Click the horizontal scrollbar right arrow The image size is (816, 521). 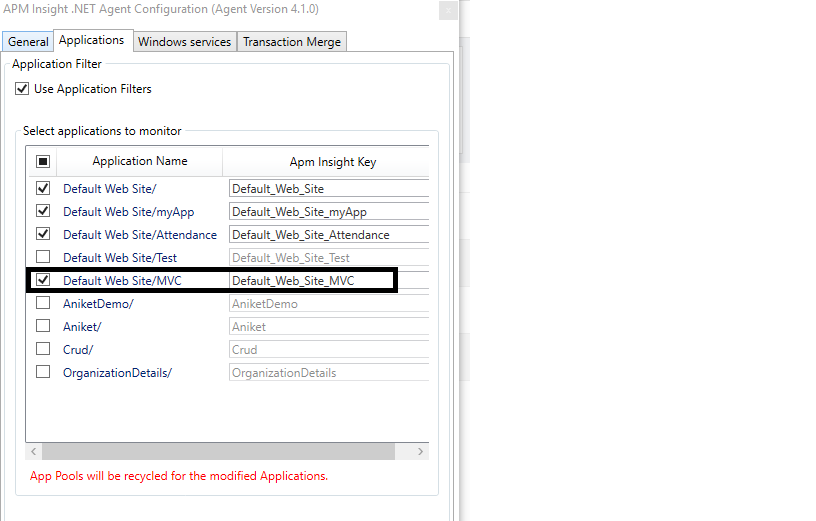pos(420,451)
